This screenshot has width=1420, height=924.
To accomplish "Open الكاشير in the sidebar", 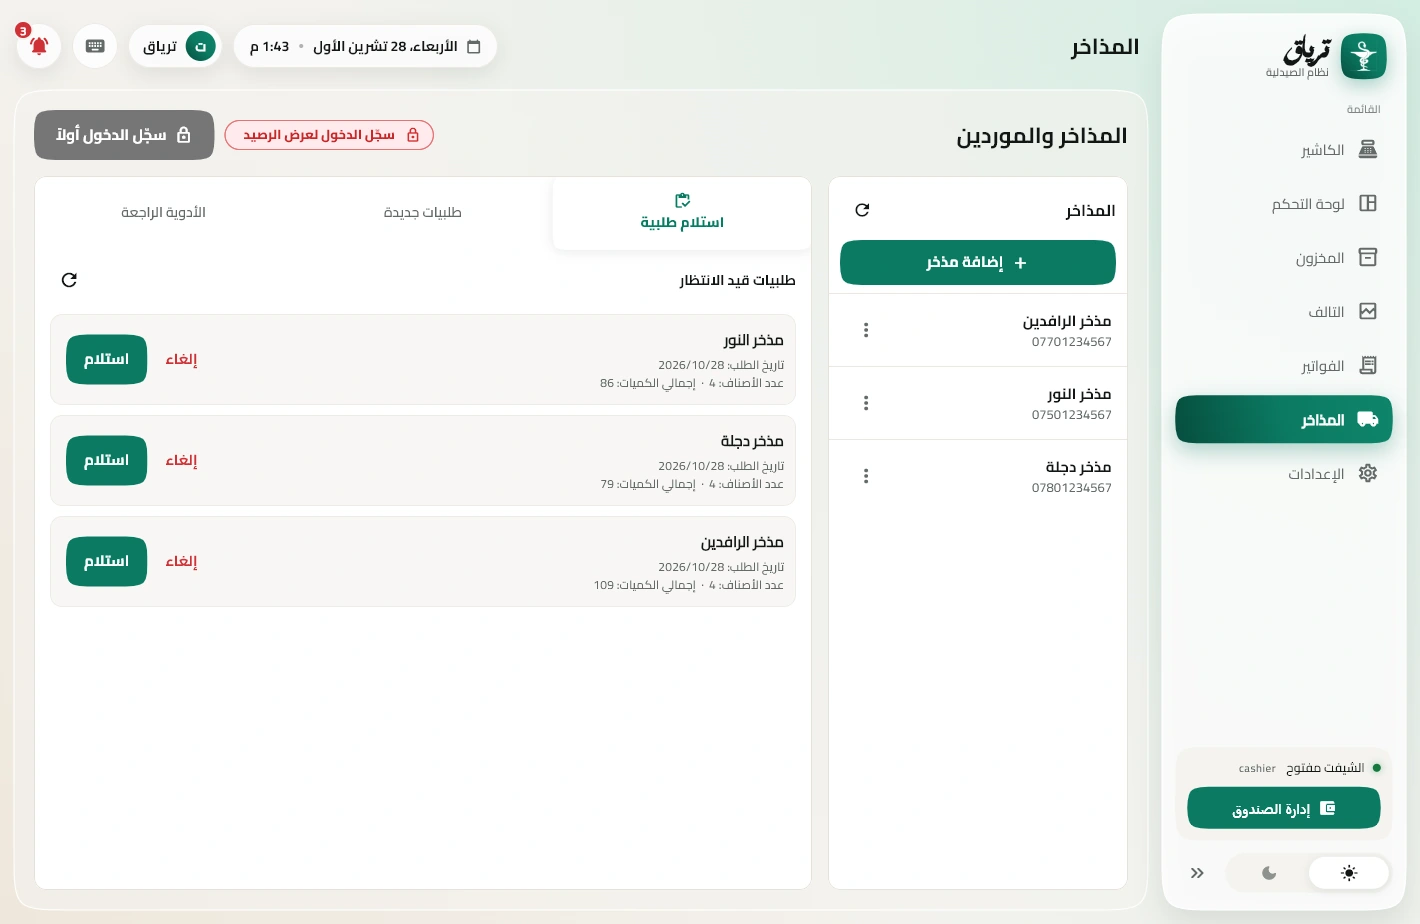I will tap(1284, 150).
